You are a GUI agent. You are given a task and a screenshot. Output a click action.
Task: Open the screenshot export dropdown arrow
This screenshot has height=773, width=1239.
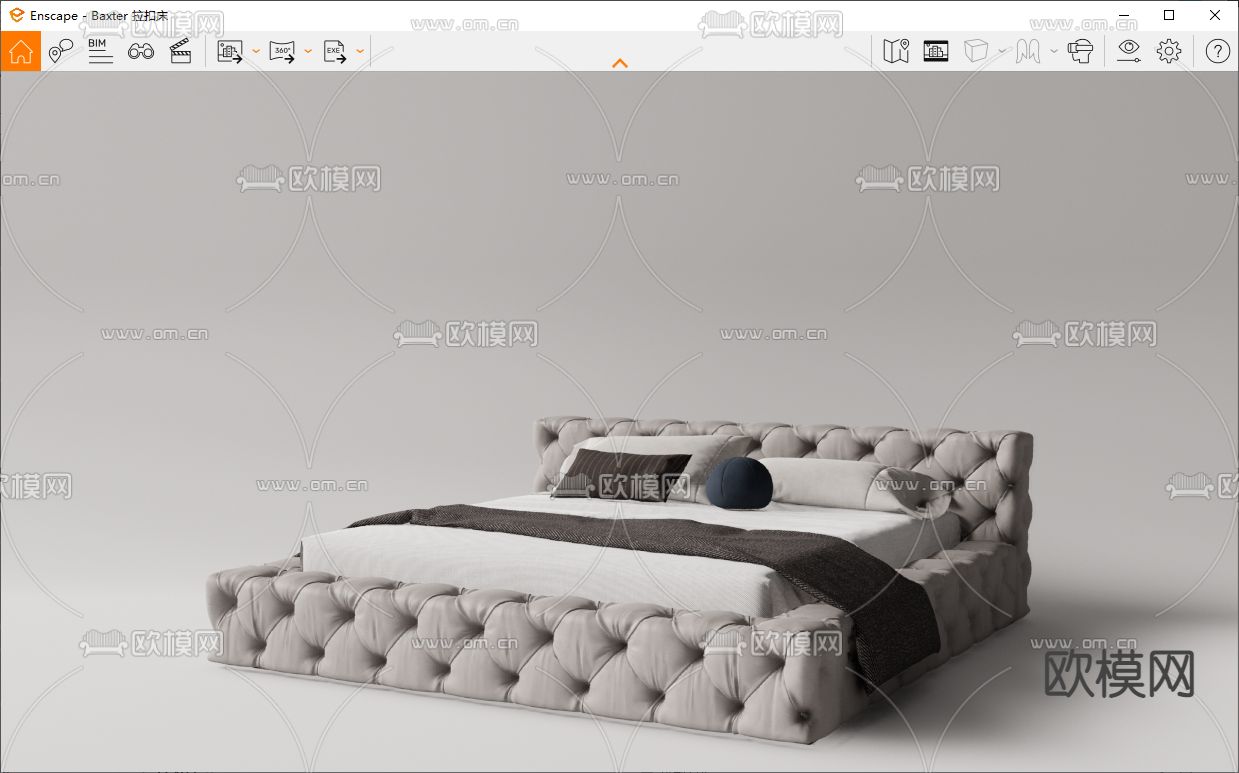[256, 51]
